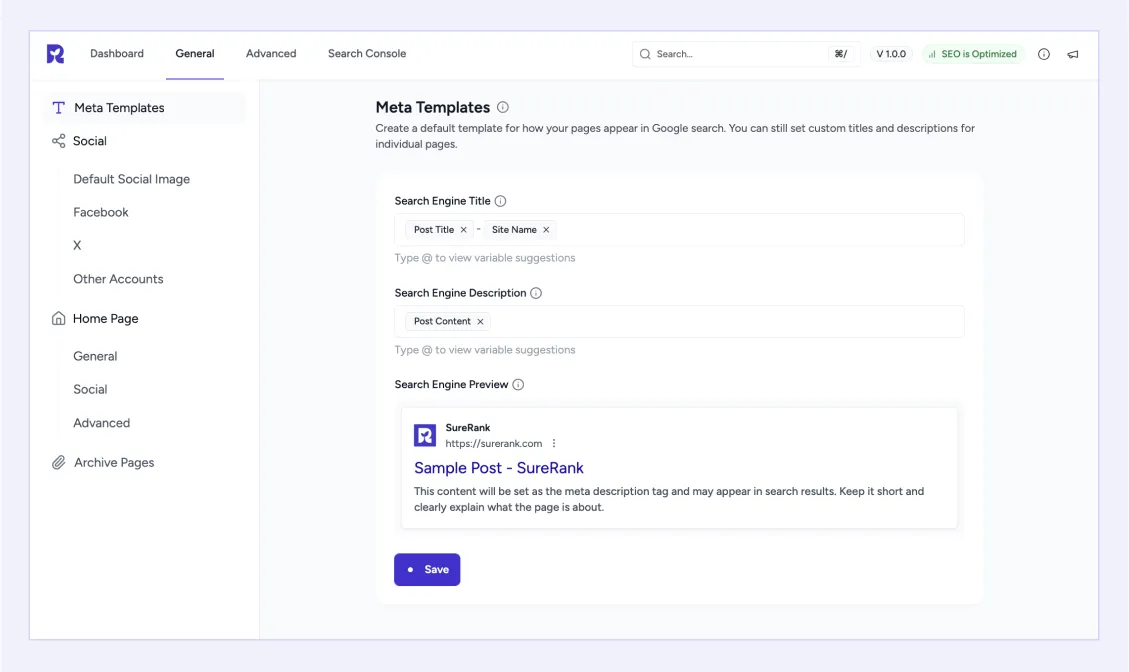The width and height of the screenshot is (1129, 672).
Task: Click the SEO is Optimized status badge
Action: (973, 54)
